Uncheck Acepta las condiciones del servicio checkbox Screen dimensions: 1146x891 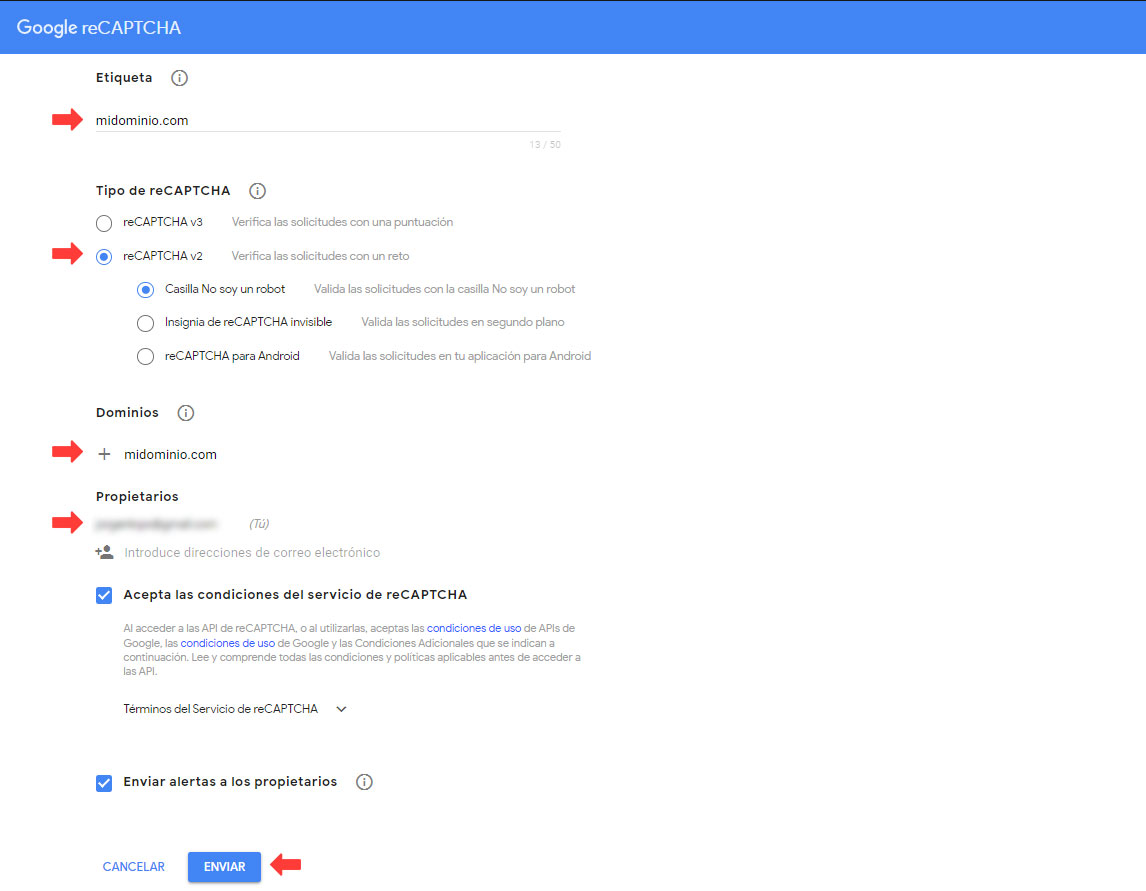coord(104,595)
